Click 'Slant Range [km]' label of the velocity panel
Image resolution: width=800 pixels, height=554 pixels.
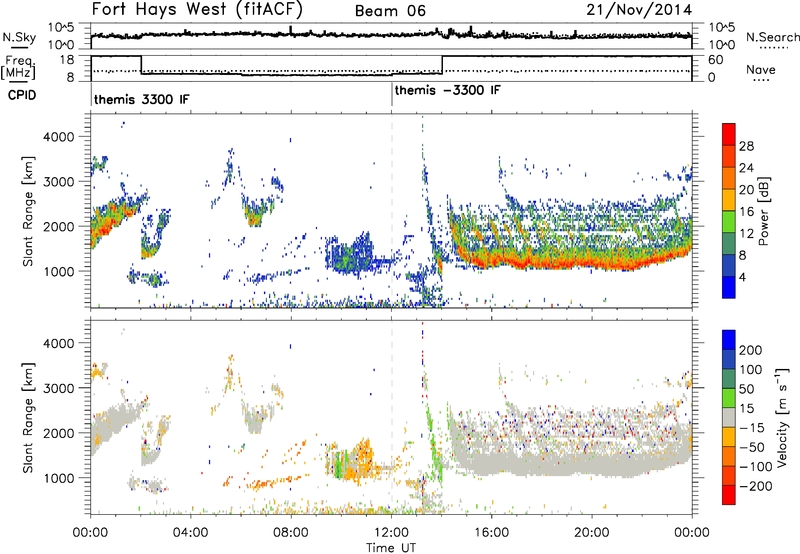[x=28, y=417]
